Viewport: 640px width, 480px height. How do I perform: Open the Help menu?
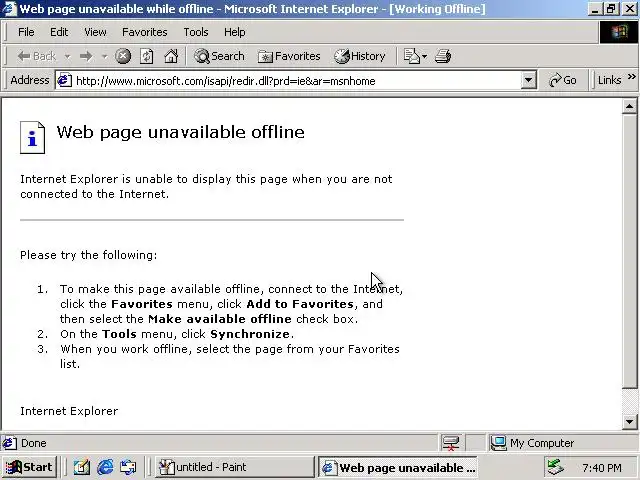(235, 32)
